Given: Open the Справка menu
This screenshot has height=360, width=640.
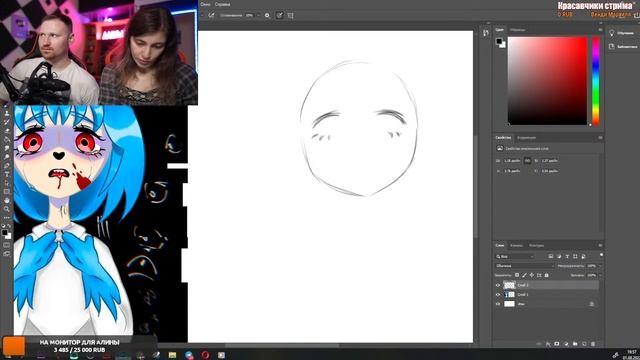Looking at the screenshot, I should pyautogui.click(x=222, y=4).
